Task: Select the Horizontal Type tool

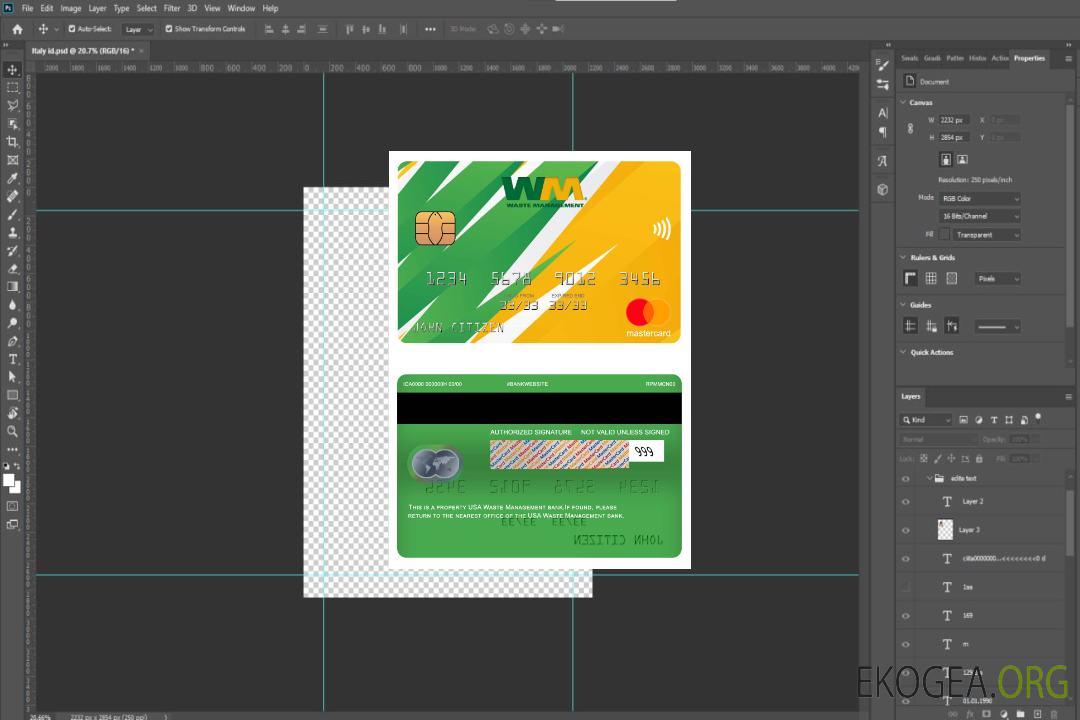Action: click(12, 359)
